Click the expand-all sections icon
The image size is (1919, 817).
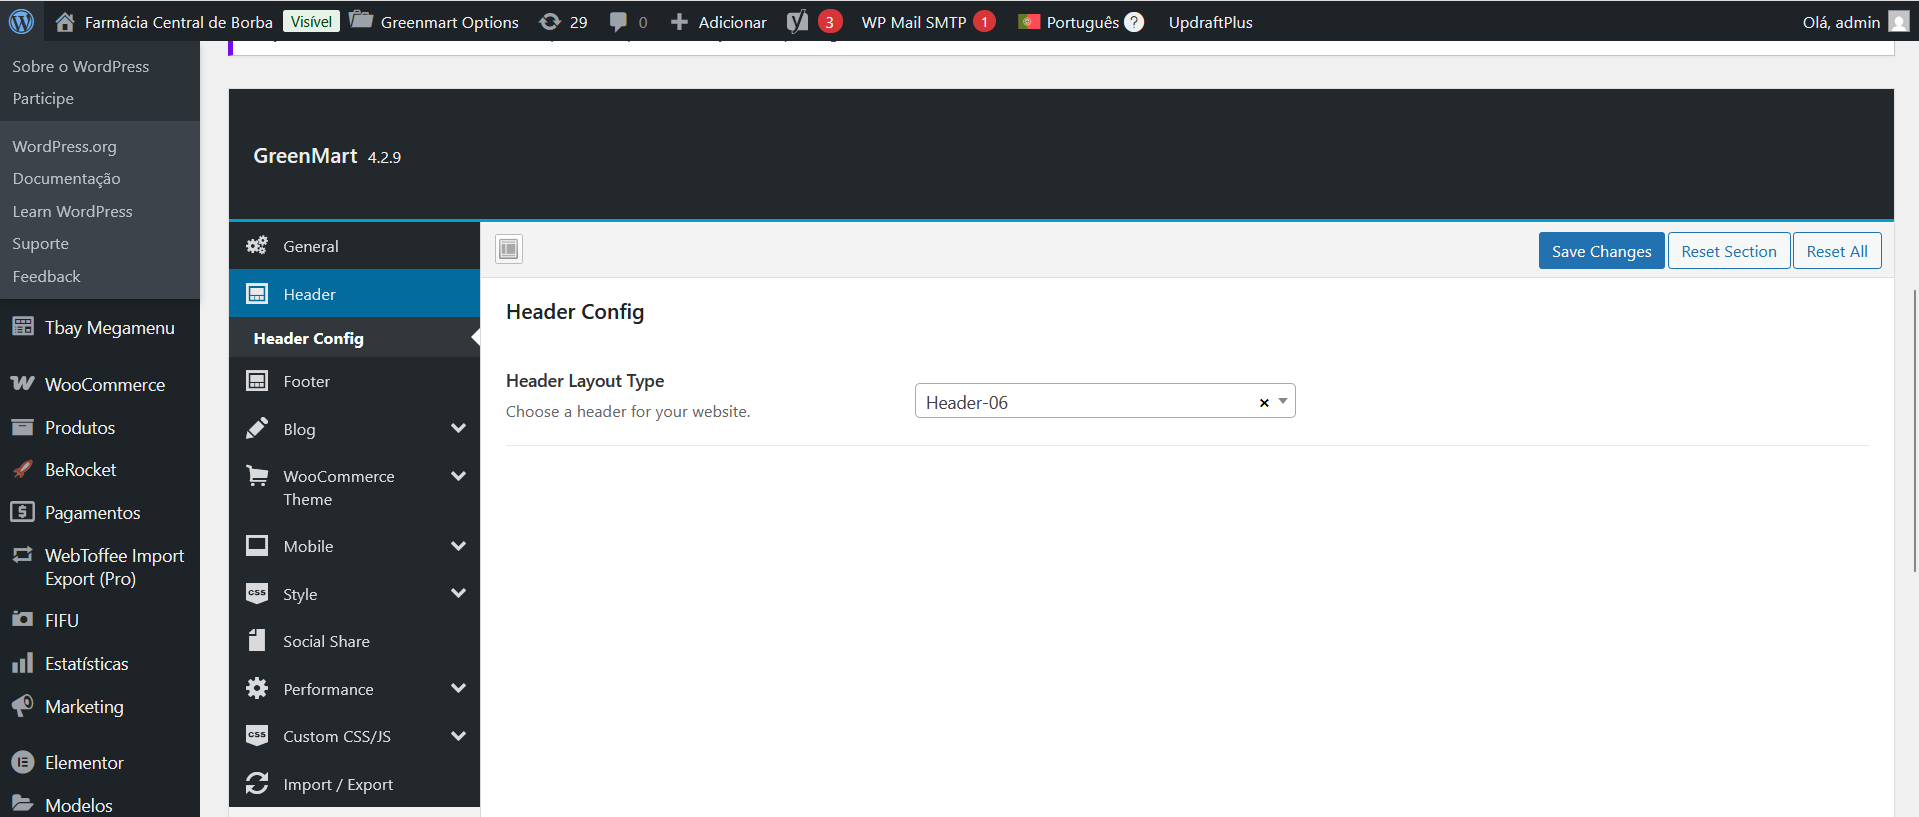click(x=509, y=249)
